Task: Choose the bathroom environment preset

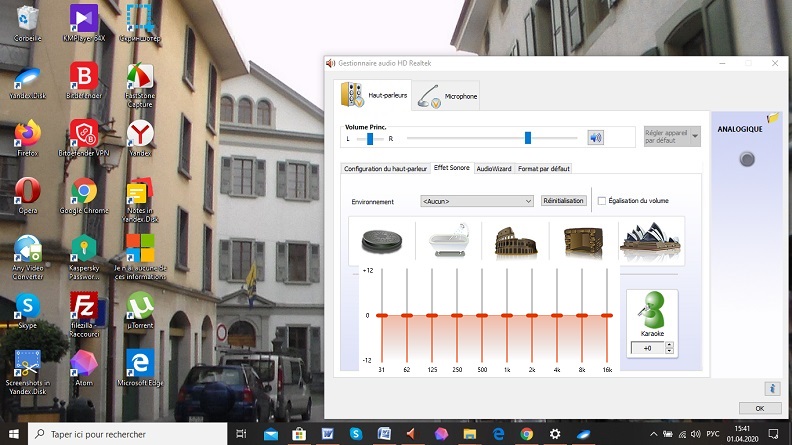Action: pos(446,241)
